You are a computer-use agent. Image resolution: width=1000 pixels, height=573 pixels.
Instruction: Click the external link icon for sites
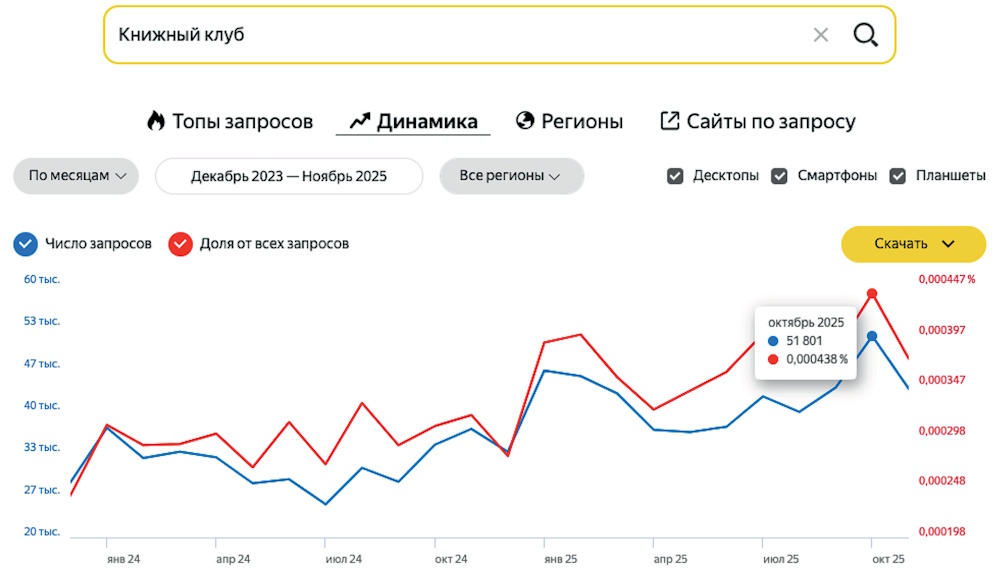[670, 121]
